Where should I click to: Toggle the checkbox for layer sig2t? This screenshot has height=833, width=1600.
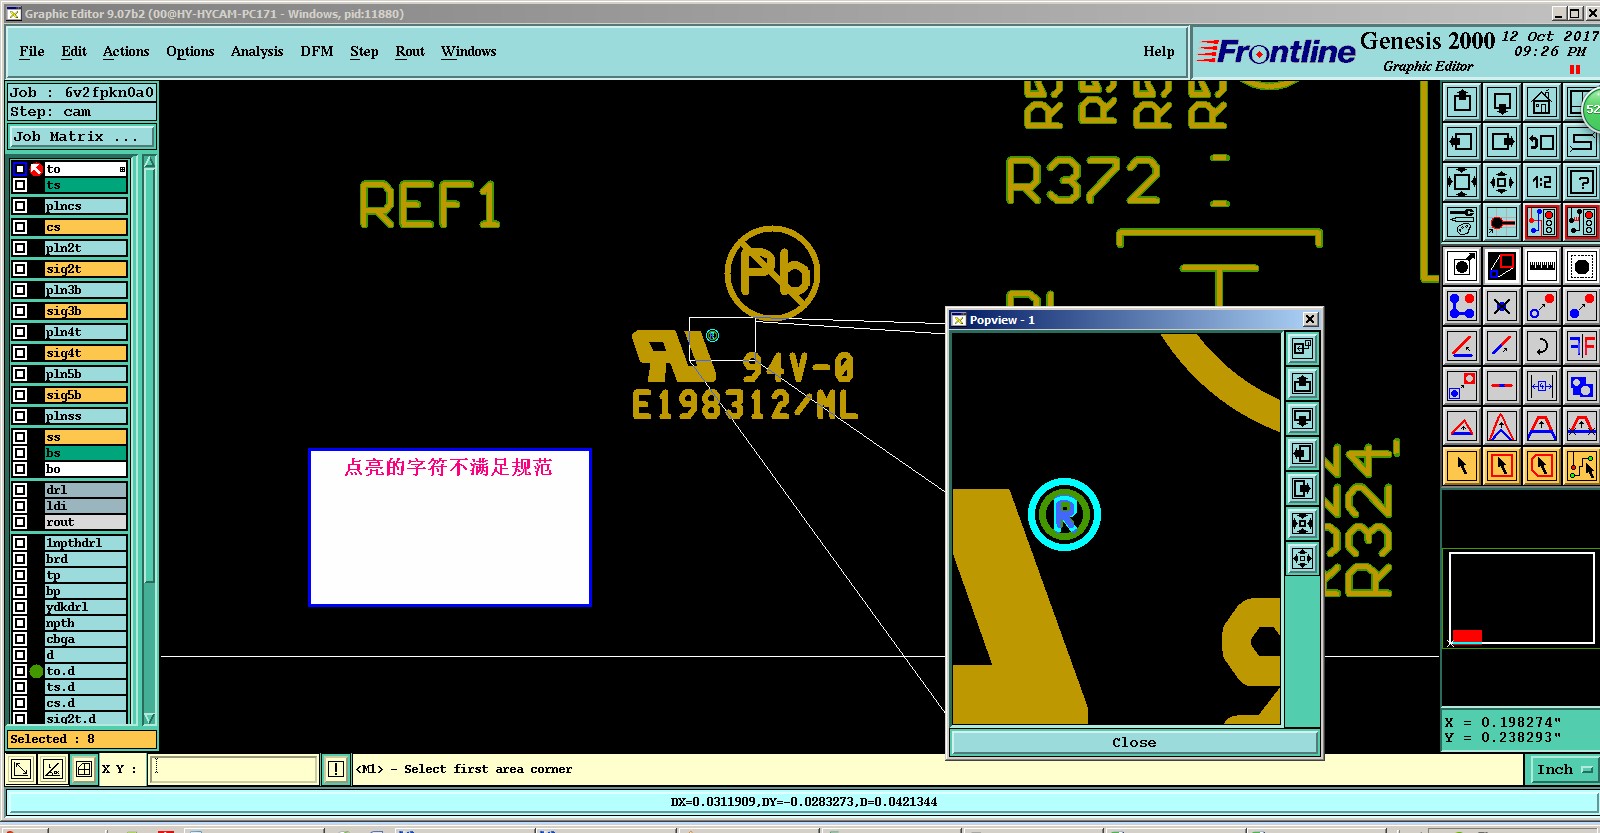point(20,269)
